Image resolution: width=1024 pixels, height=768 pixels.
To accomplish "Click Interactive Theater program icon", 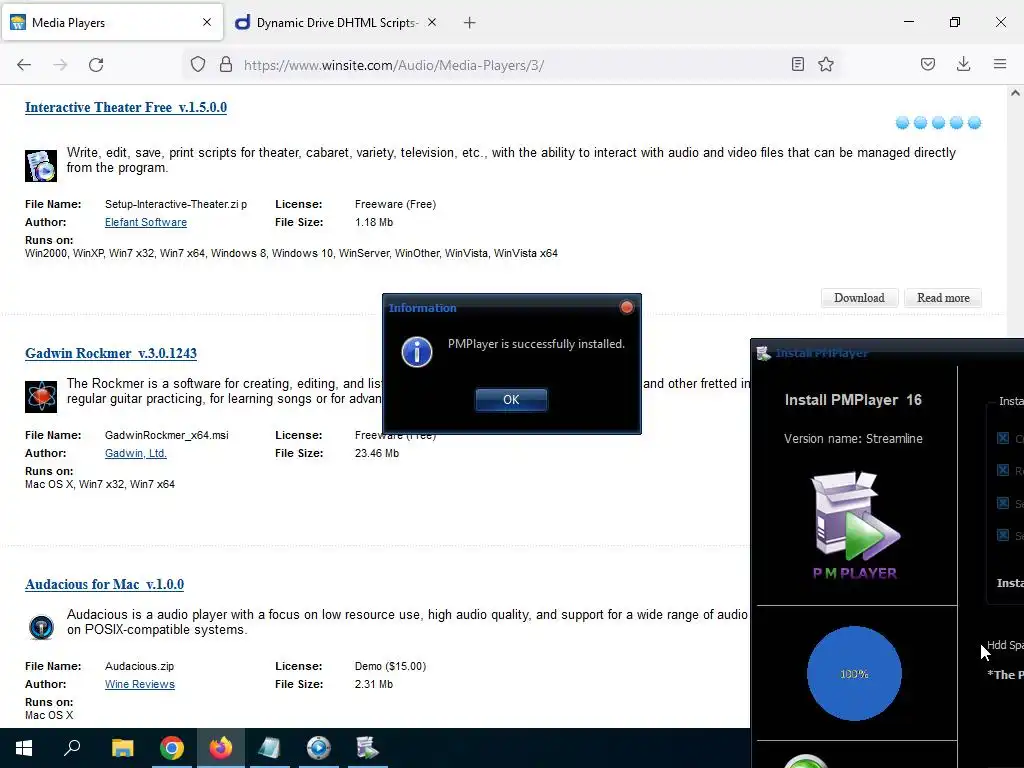I will click(40, 166).
